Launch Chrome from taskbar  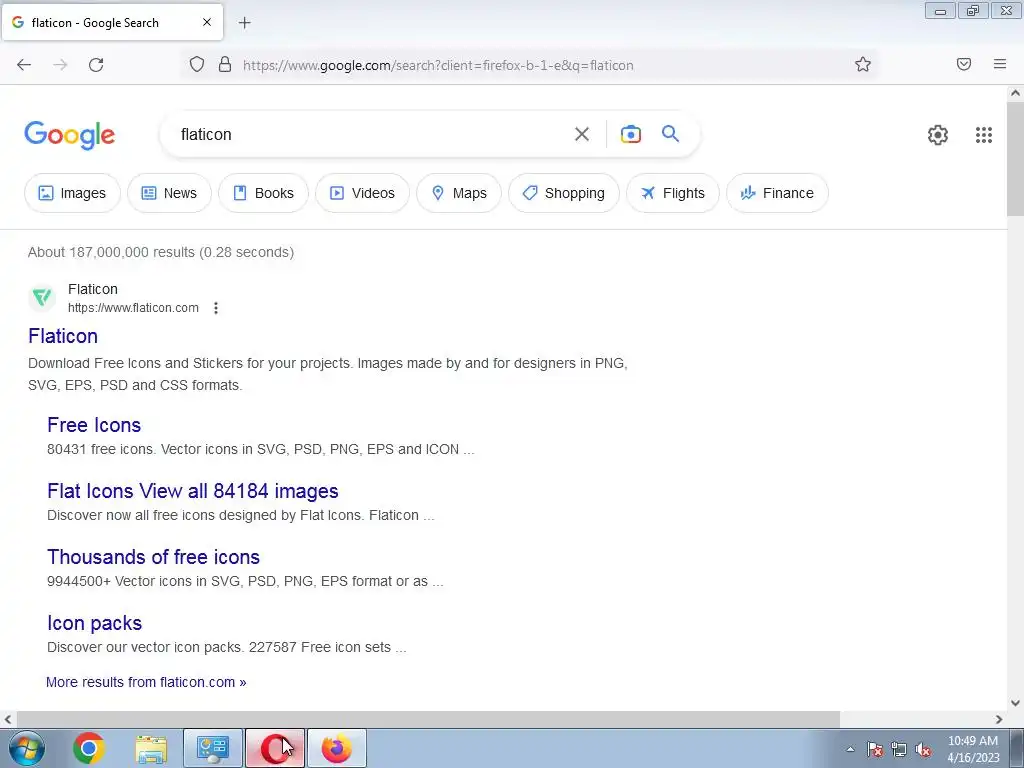coord(89,748)
